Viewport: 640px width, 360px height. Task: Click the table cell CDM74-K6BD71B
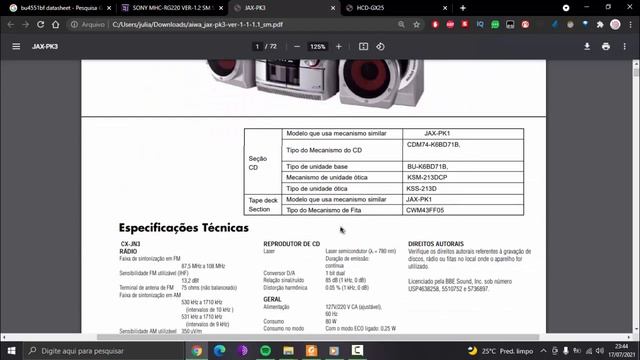pos(463,150)
